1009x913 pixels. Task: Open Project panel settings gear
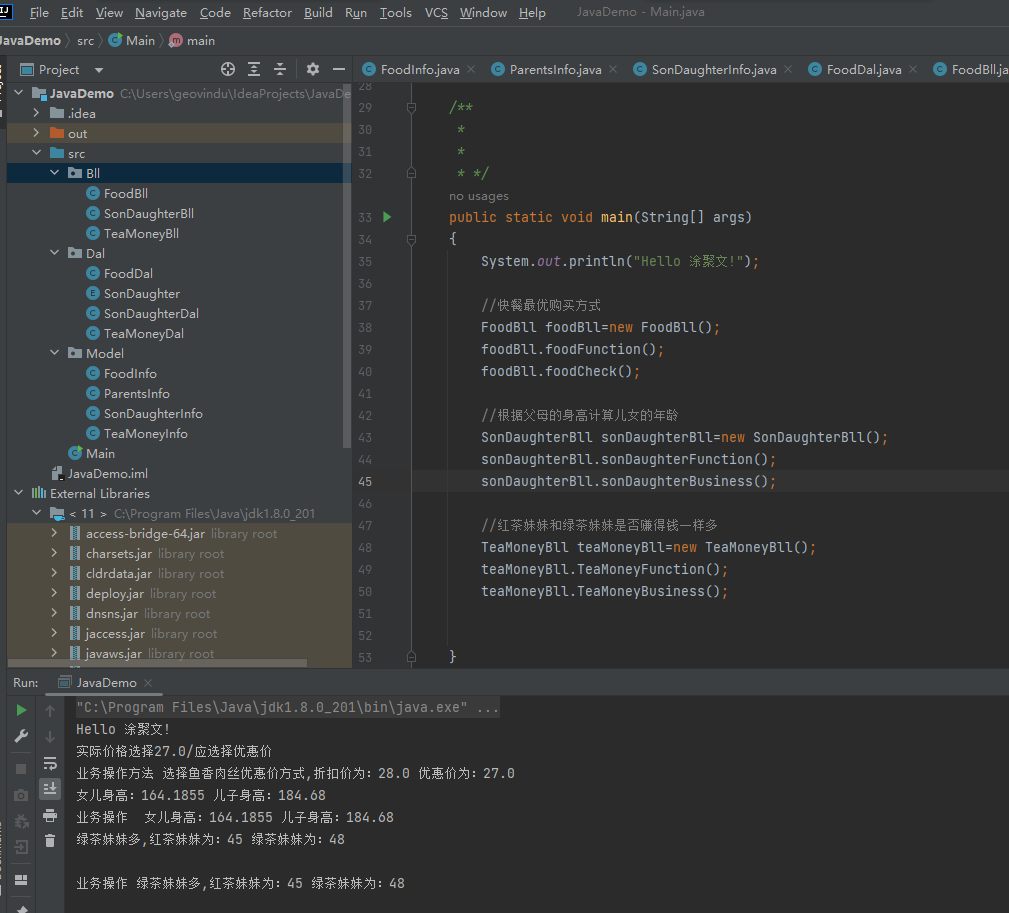(x=313, y=69)
